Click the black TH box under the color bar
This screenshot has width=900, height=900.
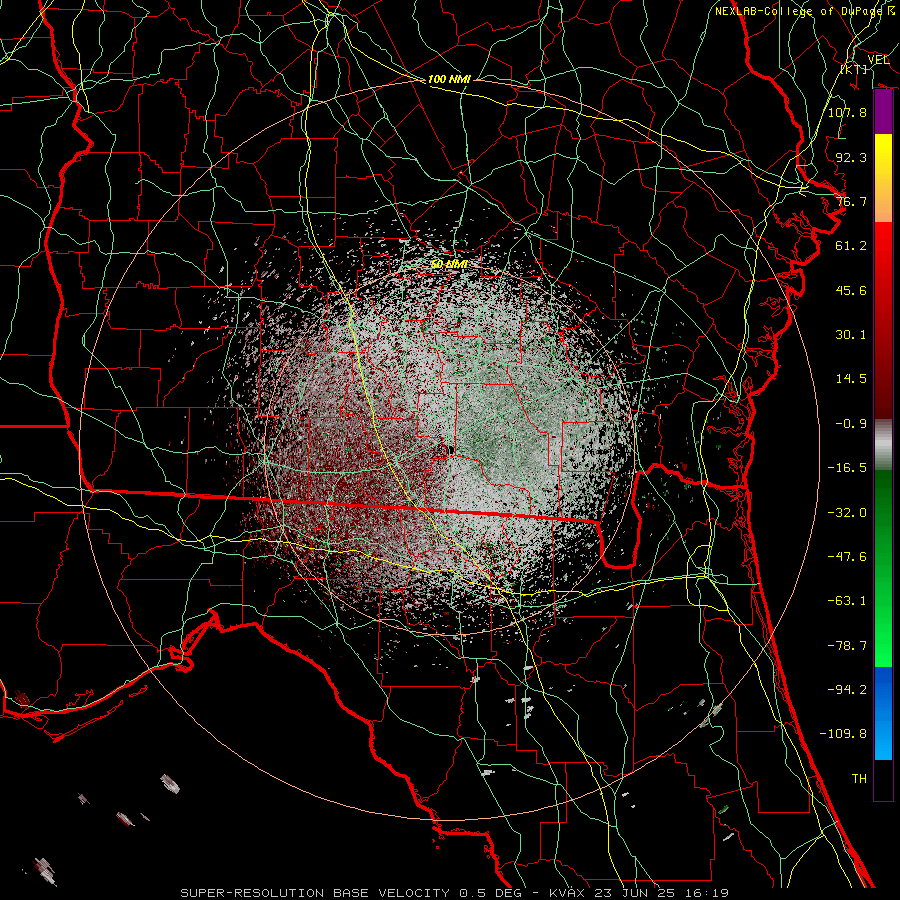(x=883, y=781)
